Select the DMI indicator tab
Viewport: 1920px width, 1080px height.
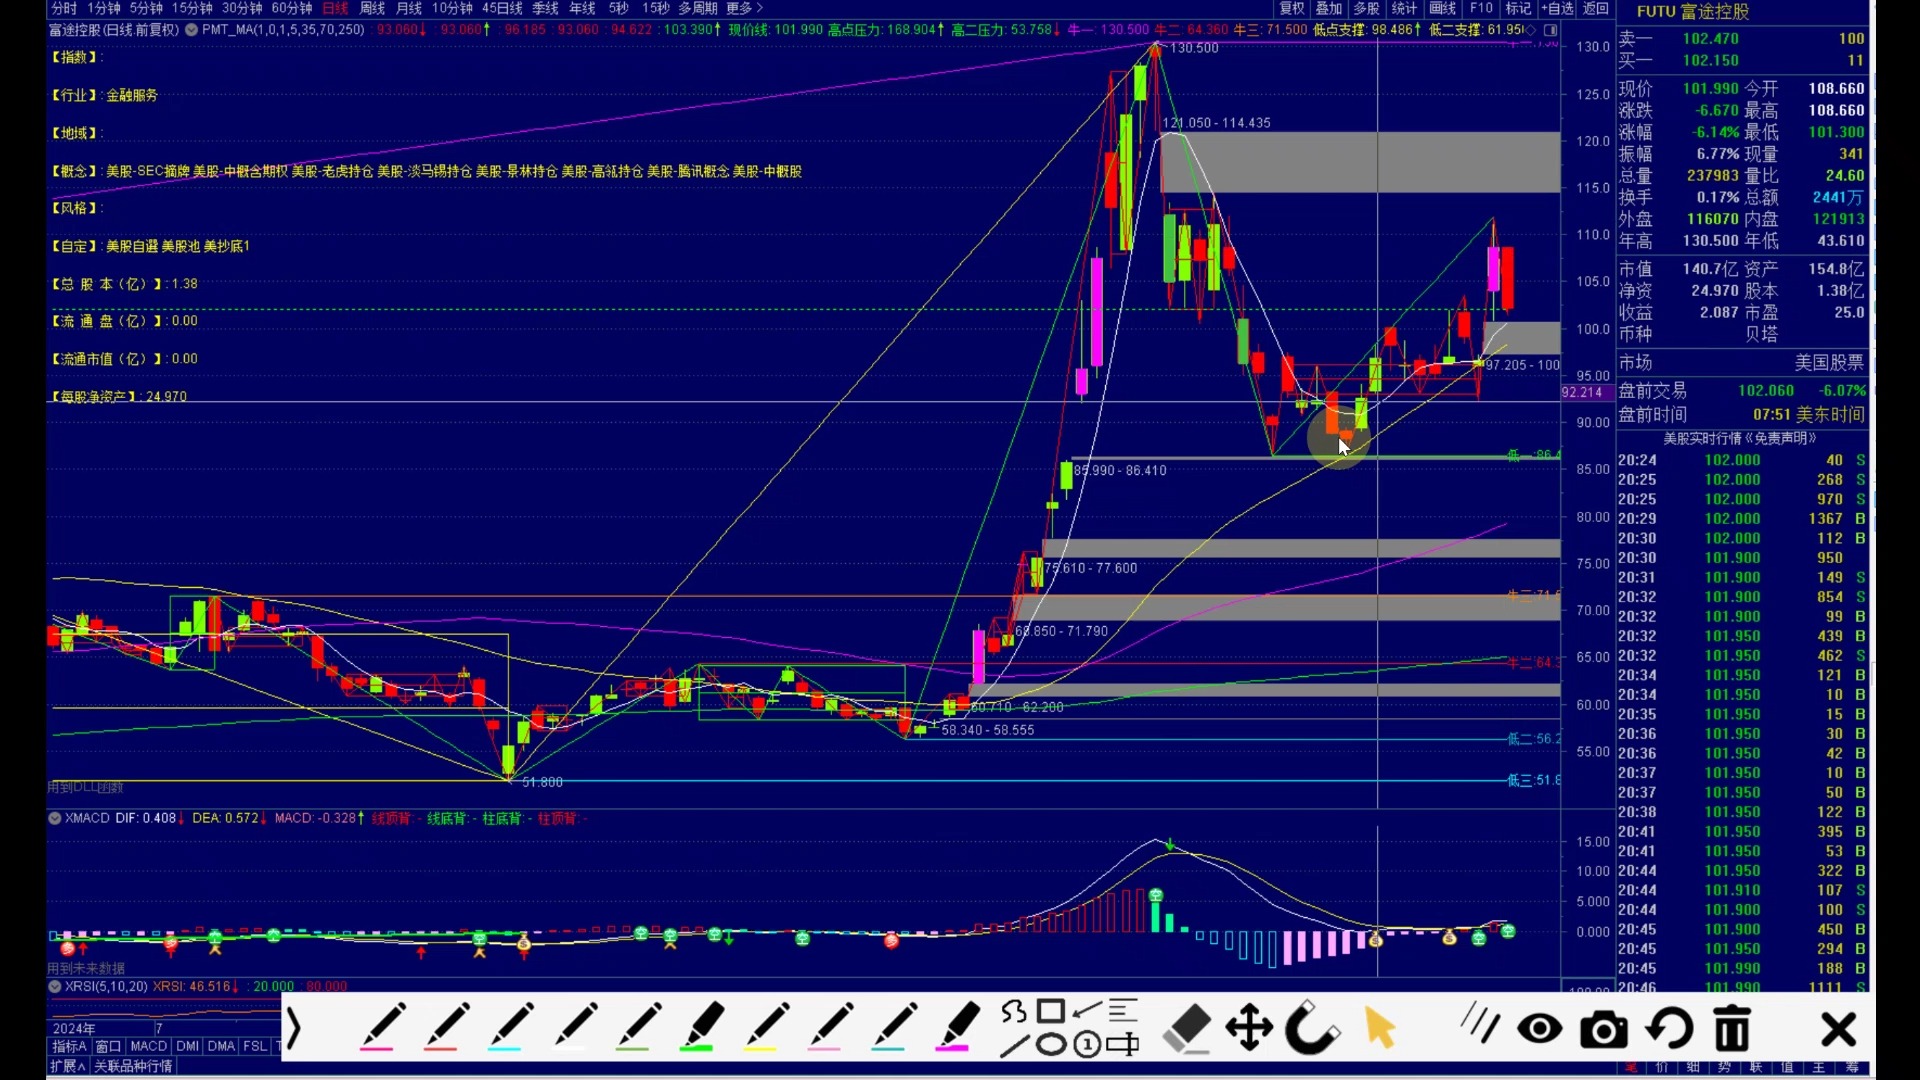[x=188, y=1046]
